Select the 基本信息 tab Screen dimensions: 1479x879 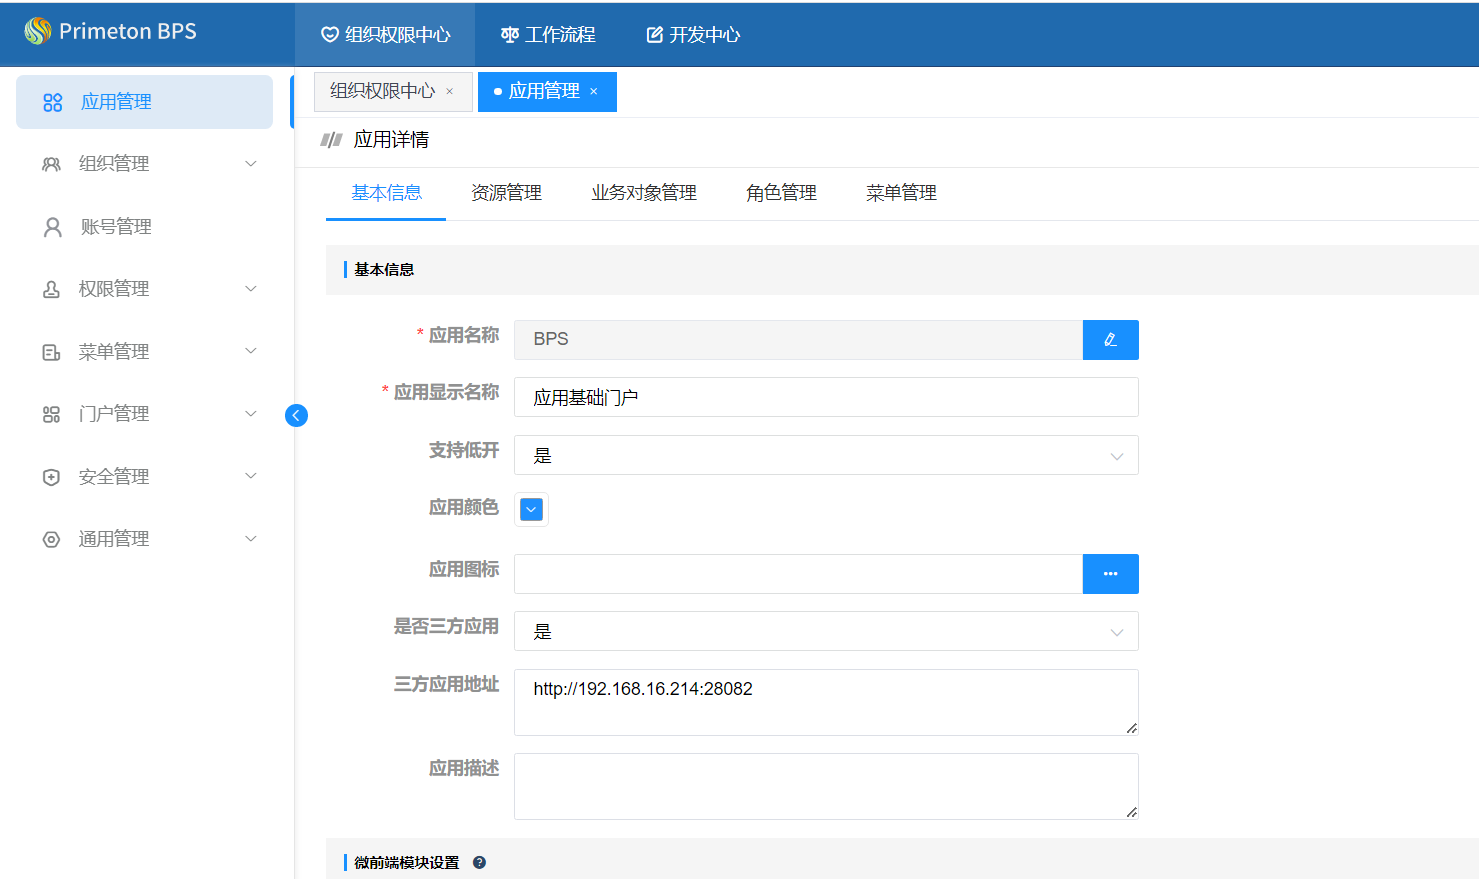pos(386,193)
